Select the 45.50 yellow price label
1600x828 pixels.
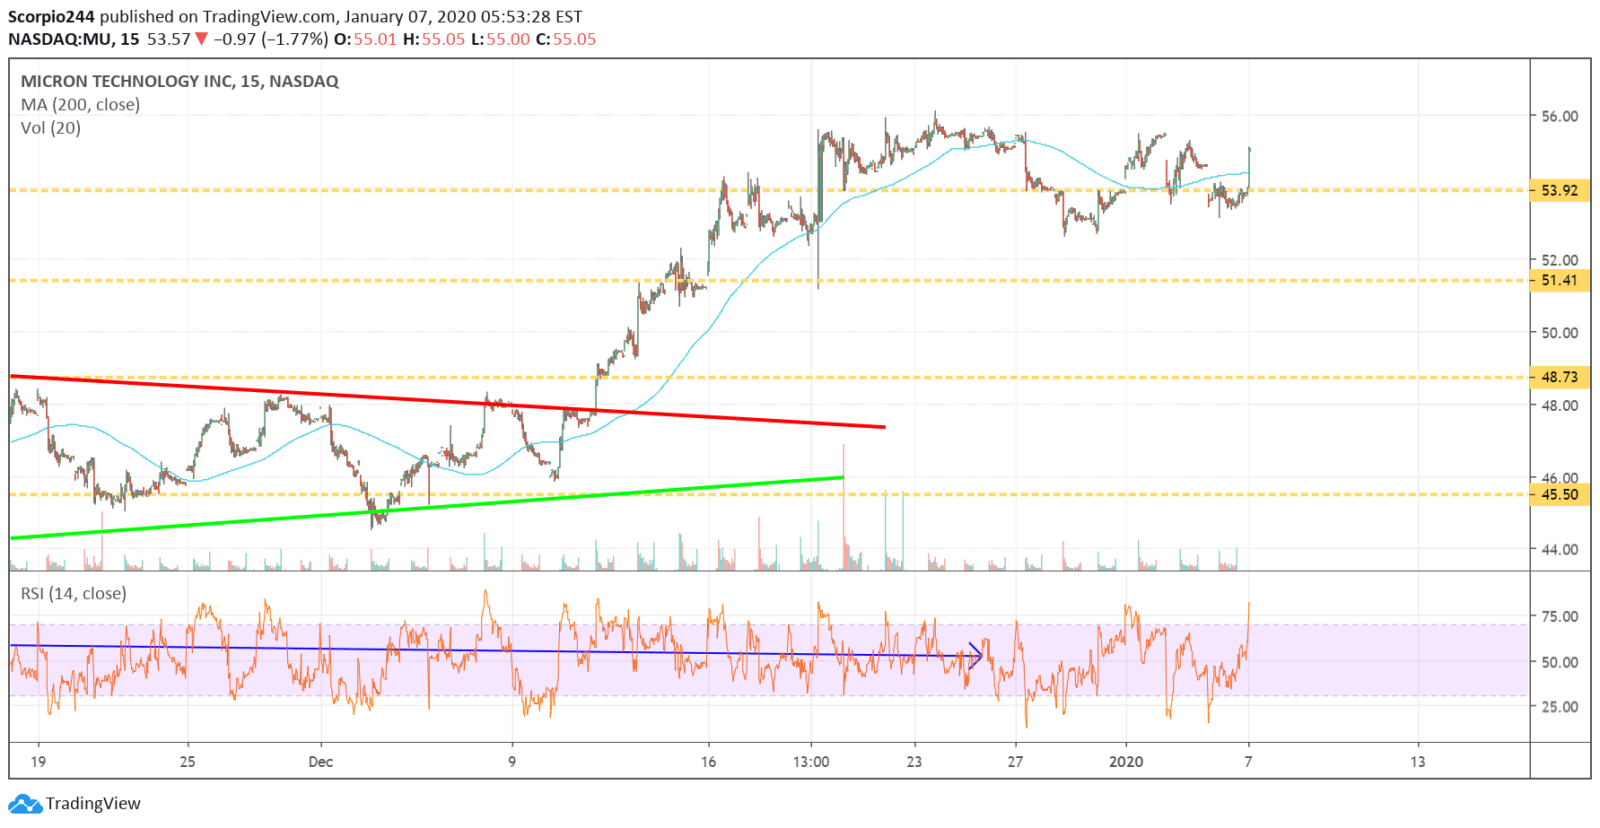1559,494
